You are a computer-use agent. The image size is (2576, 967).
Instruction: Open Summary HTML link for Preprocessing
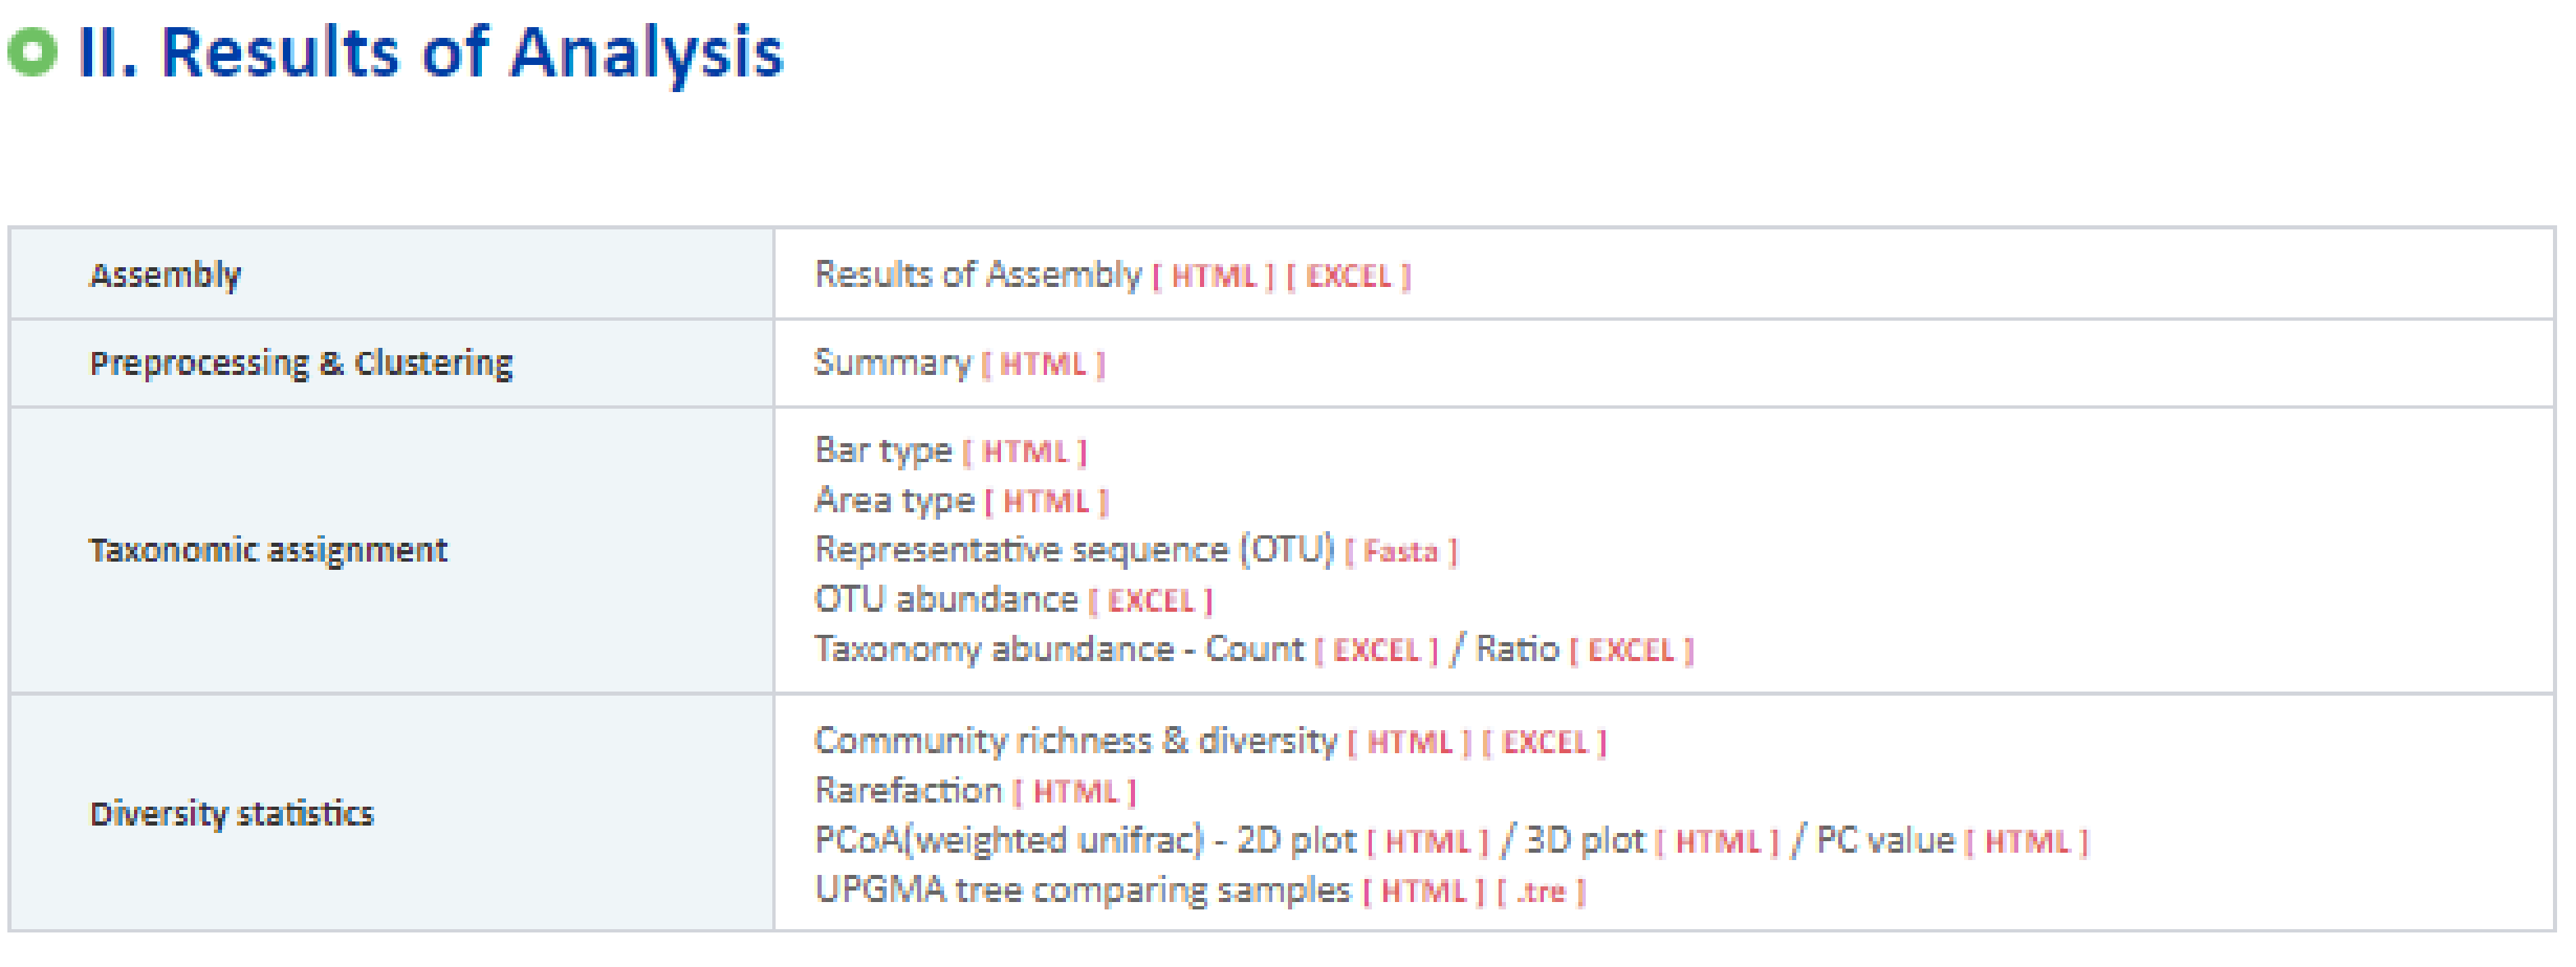pyautogui.click(x=1042, y=365)
